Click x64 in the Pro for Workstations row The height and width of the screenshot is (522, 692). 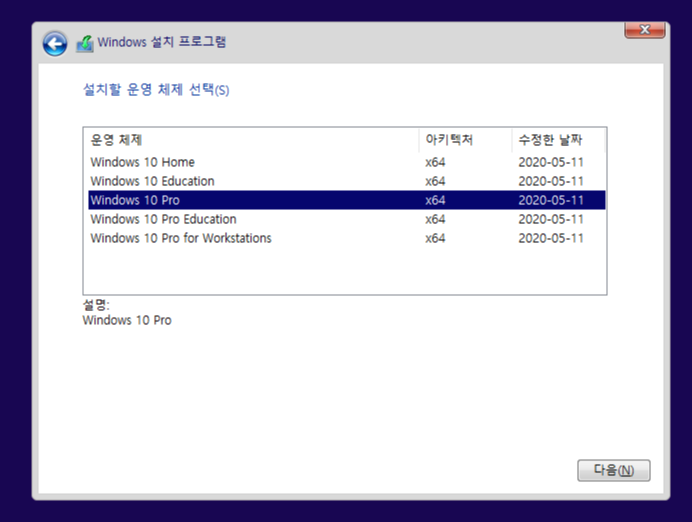tap(435, 238)
